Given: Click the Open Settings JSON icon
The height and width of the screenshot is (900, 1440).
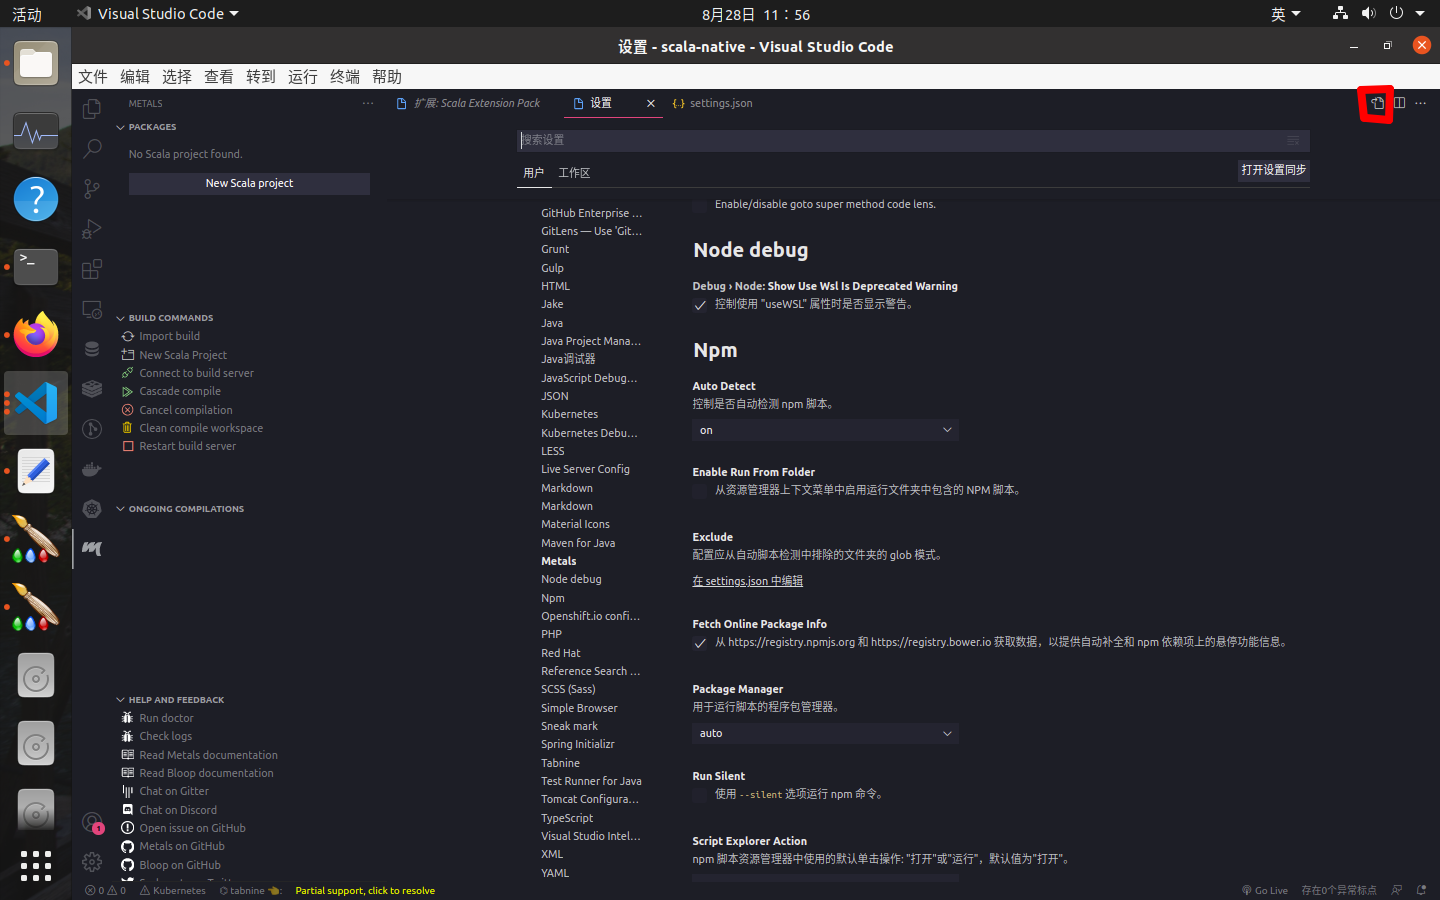Looking at the screenshot, I should (x=1376, y=103).
